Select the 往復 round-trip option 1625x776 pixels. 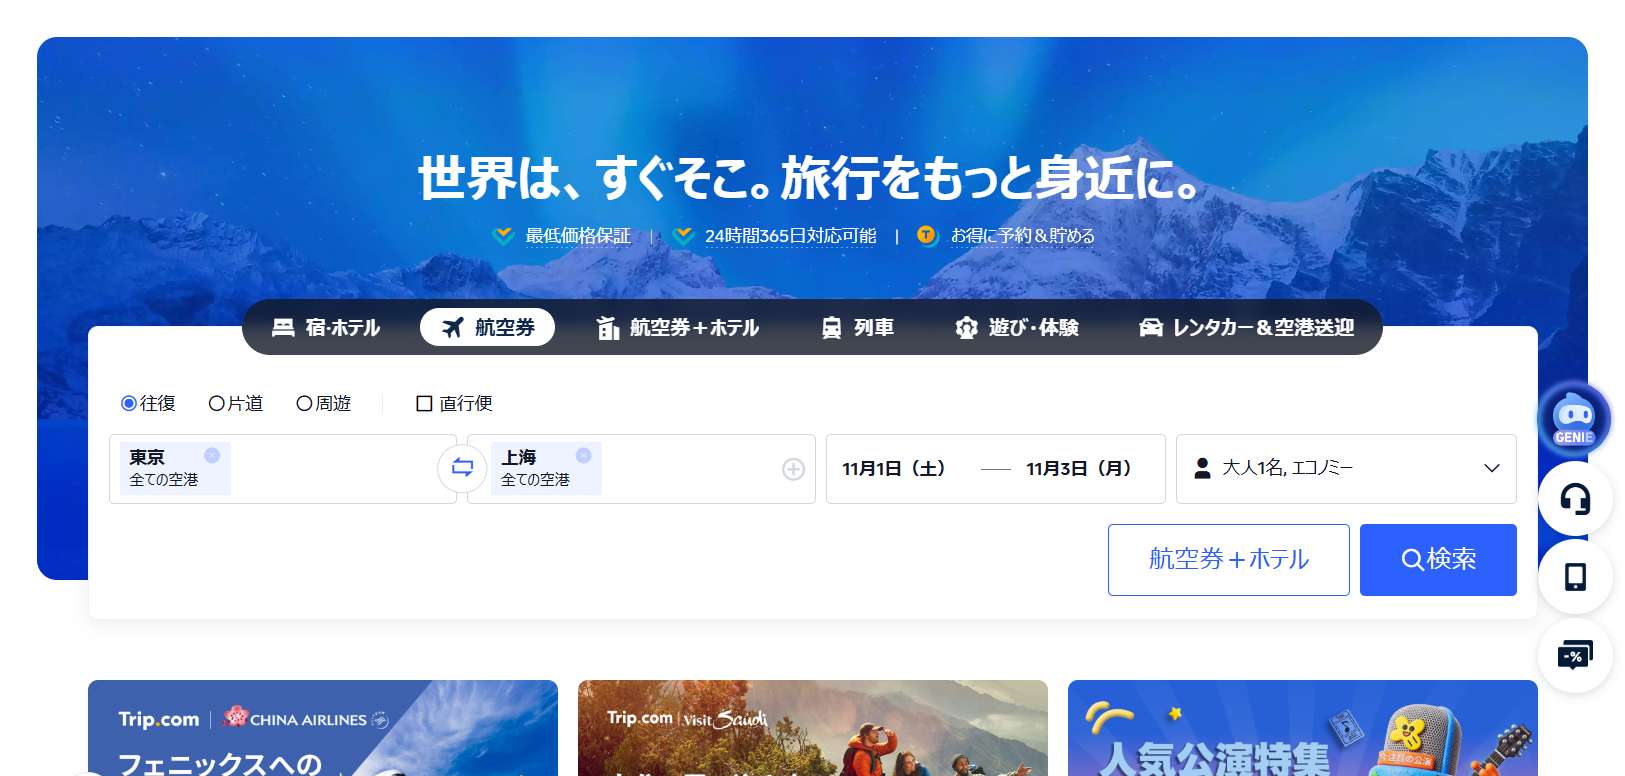tap(148, 403)
